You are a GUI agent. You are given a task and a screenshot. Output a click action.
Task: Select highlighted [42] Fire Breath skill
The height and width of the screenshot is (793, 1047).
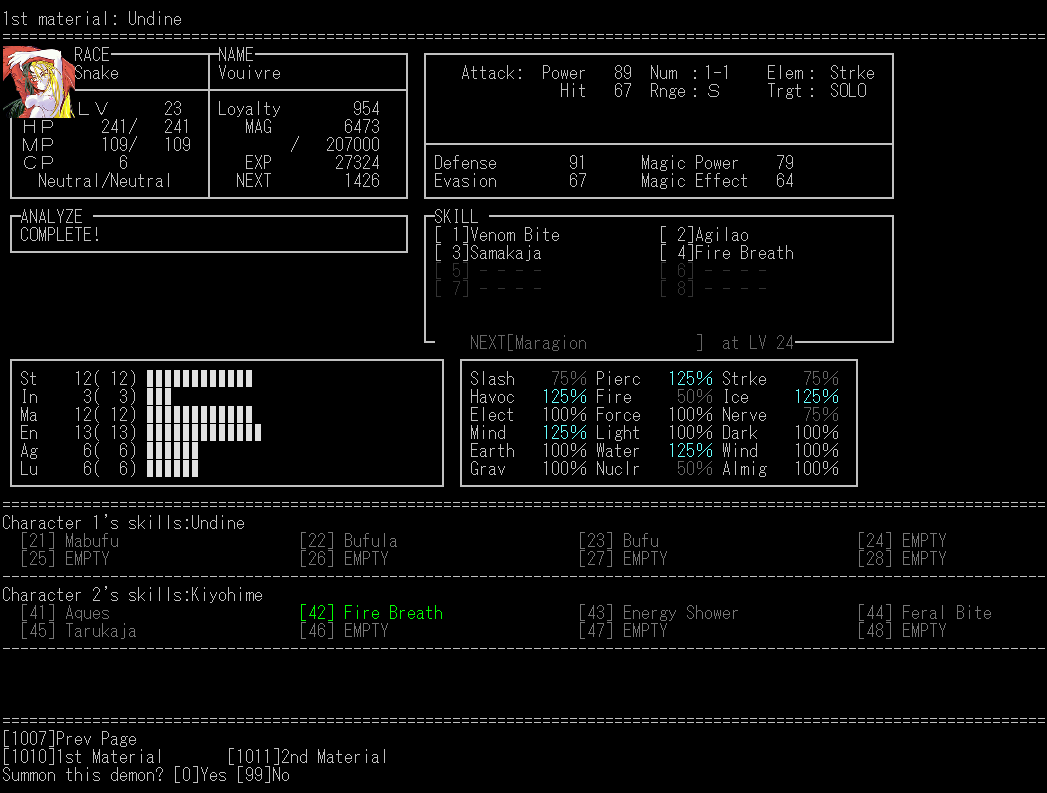(x=371, y=613)
